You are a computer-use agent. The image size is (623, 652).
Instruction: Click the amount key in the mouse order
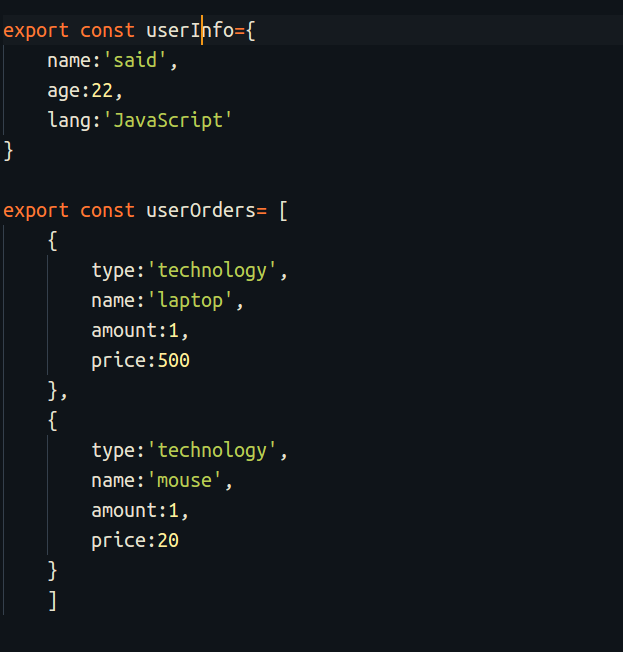119,510
